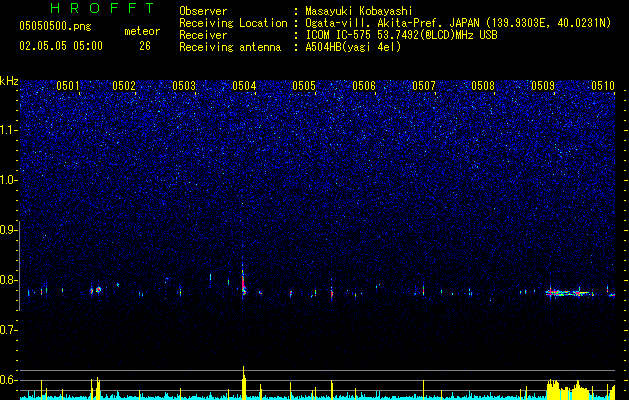The image size is (629, 400).
Task: Click the strong vertical meteor echo at 0504
Action: pos(243,283)
